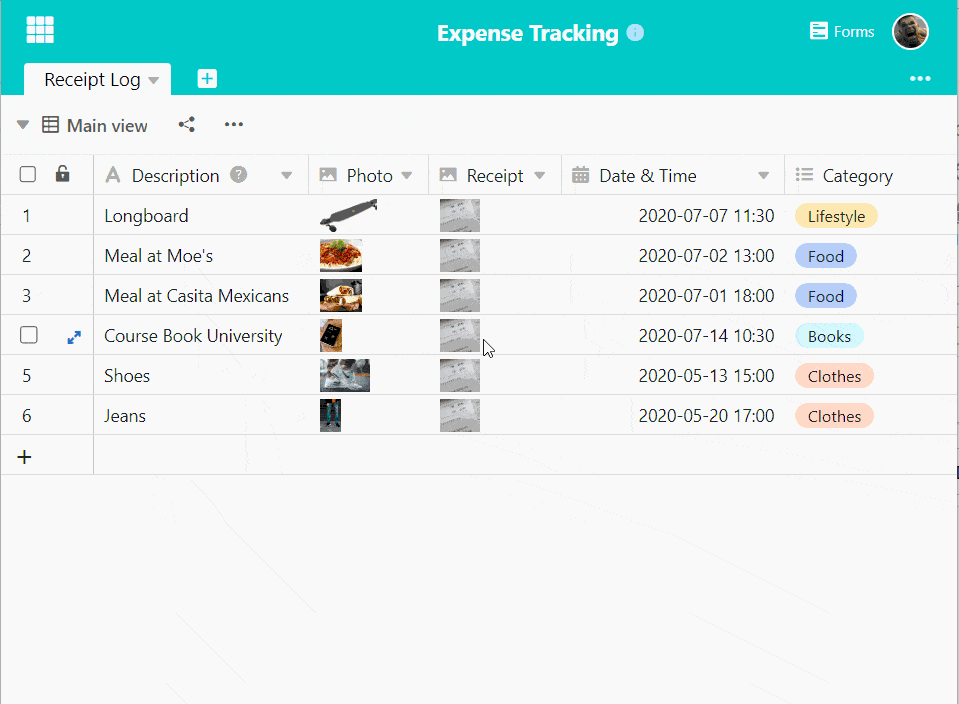
Task: Click the add new table plus icon
Action: click(x=207, y=79)
